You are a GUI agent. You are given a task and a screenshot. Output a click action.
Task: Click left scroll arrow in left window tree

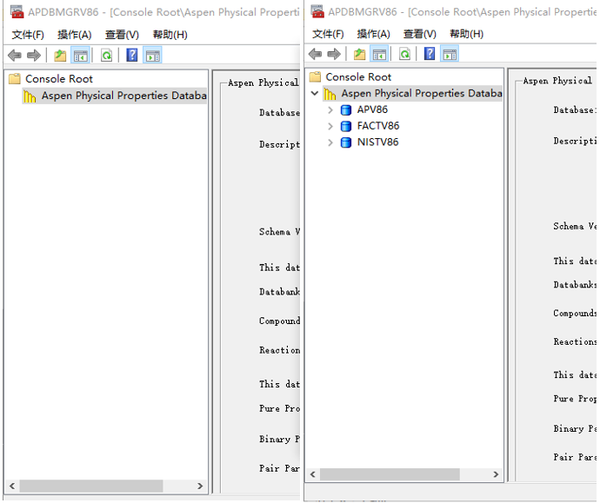(x=12, y=486)
